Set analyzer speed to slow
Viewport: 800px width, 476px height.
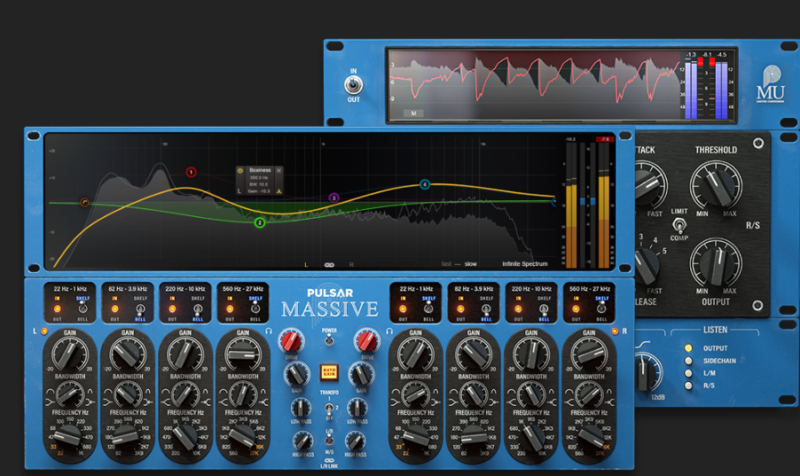(x=470, y=264)
